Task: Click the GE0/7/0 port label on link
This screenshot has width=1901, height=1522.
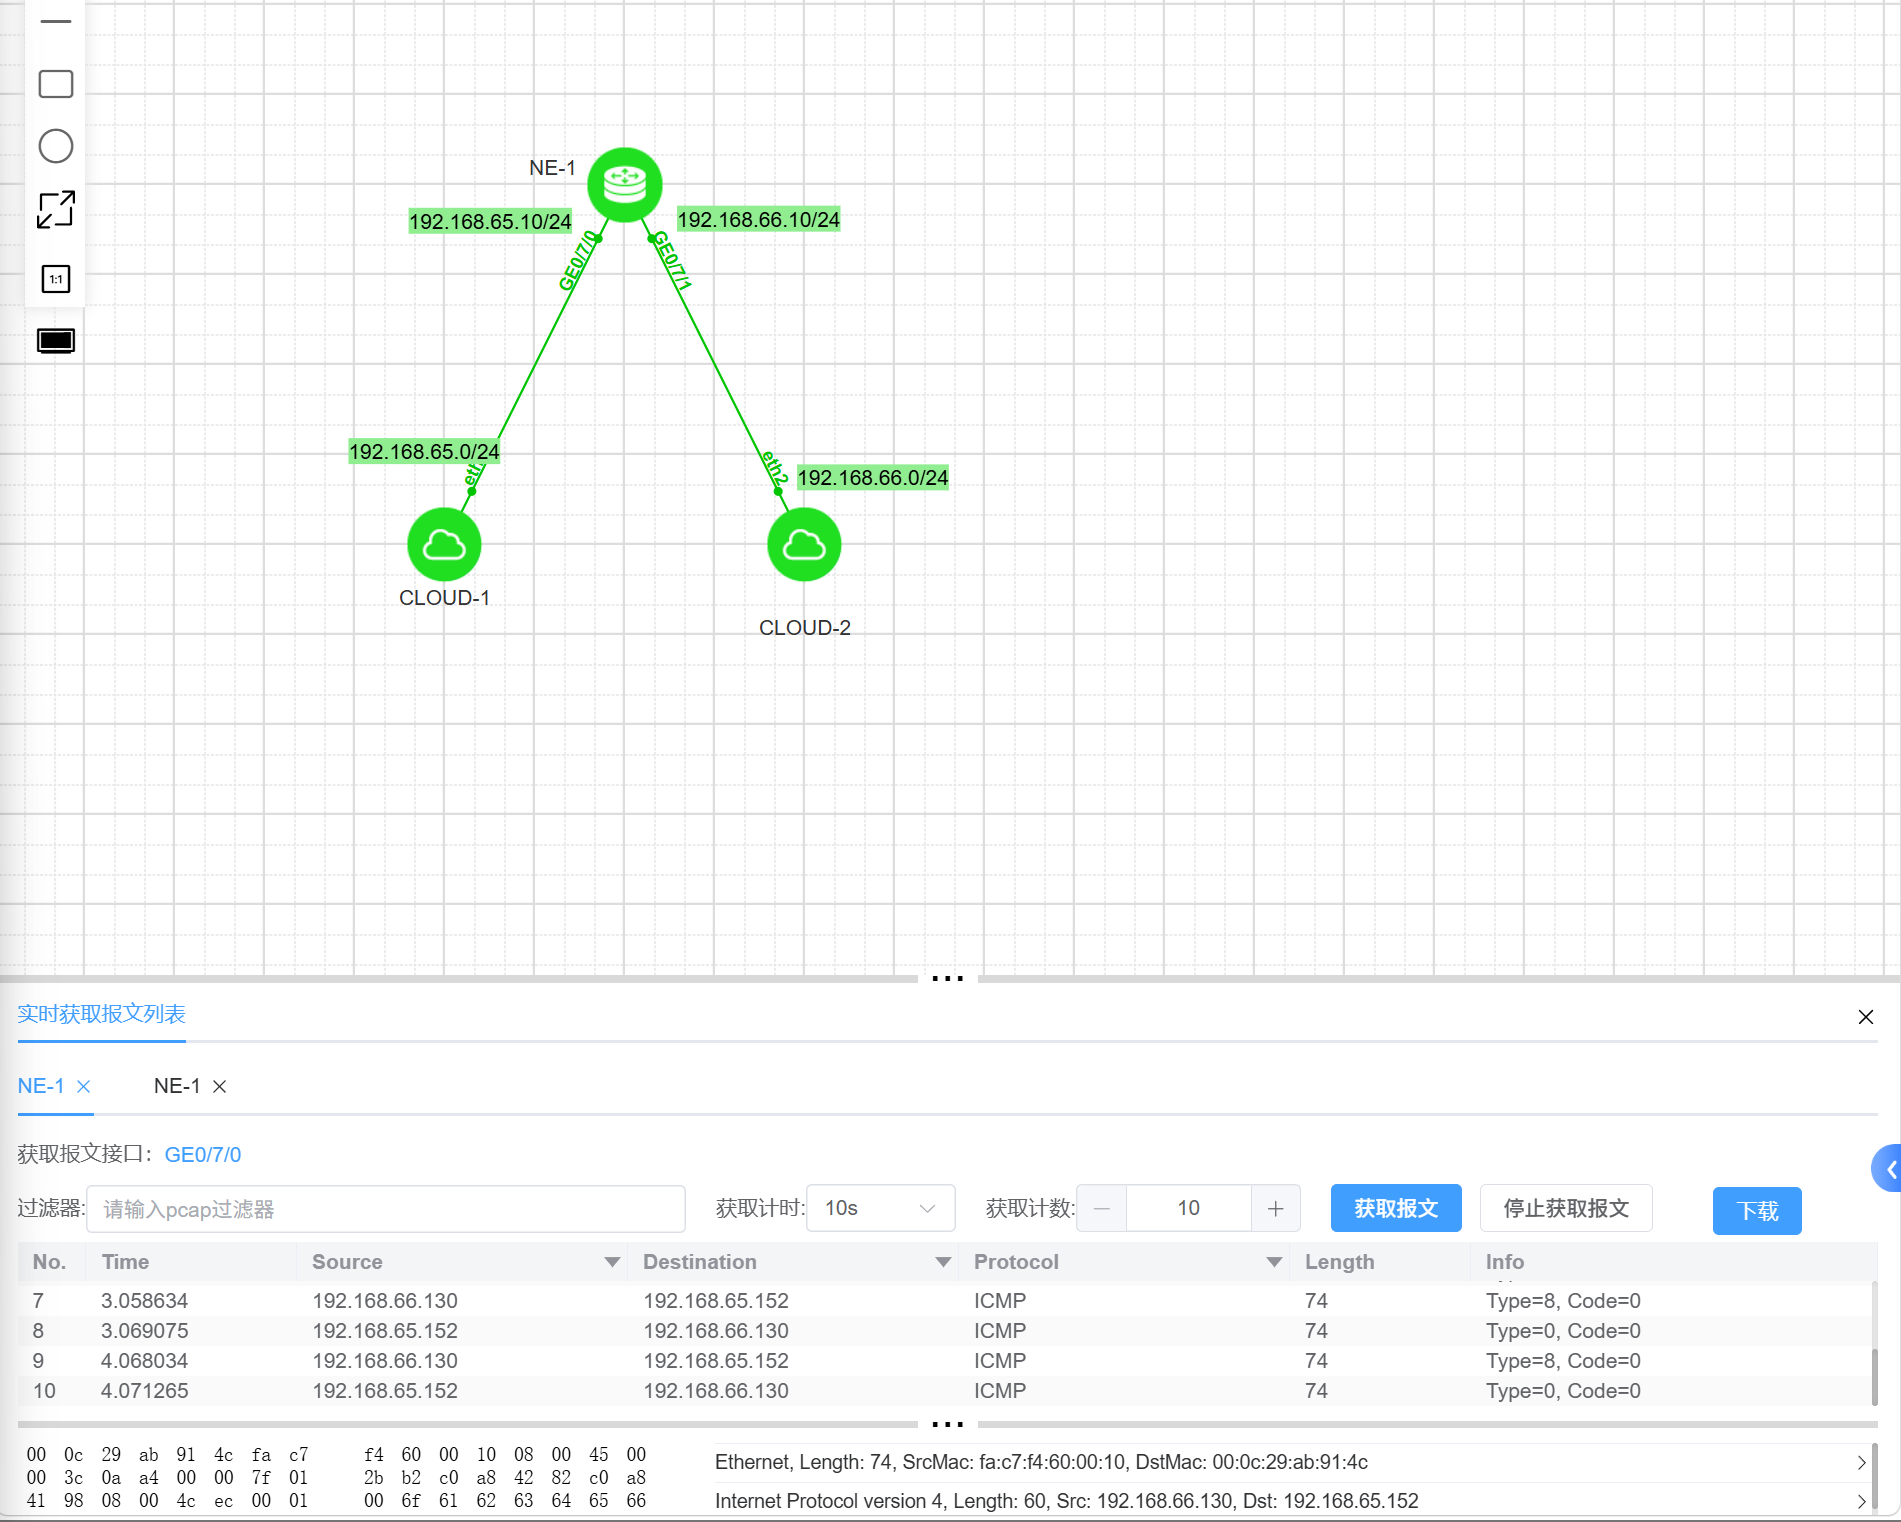Action: point(578,261)
